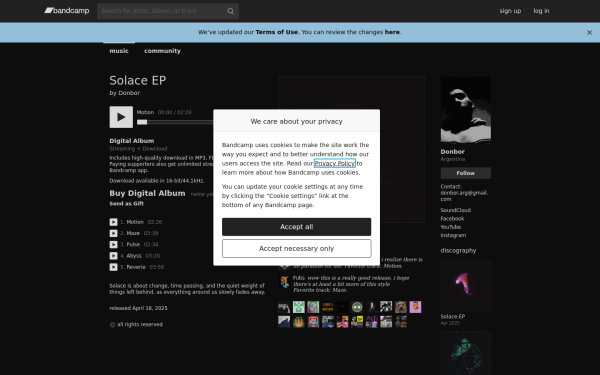Select the 'released April 18, 2025' text

click(138, 308)
